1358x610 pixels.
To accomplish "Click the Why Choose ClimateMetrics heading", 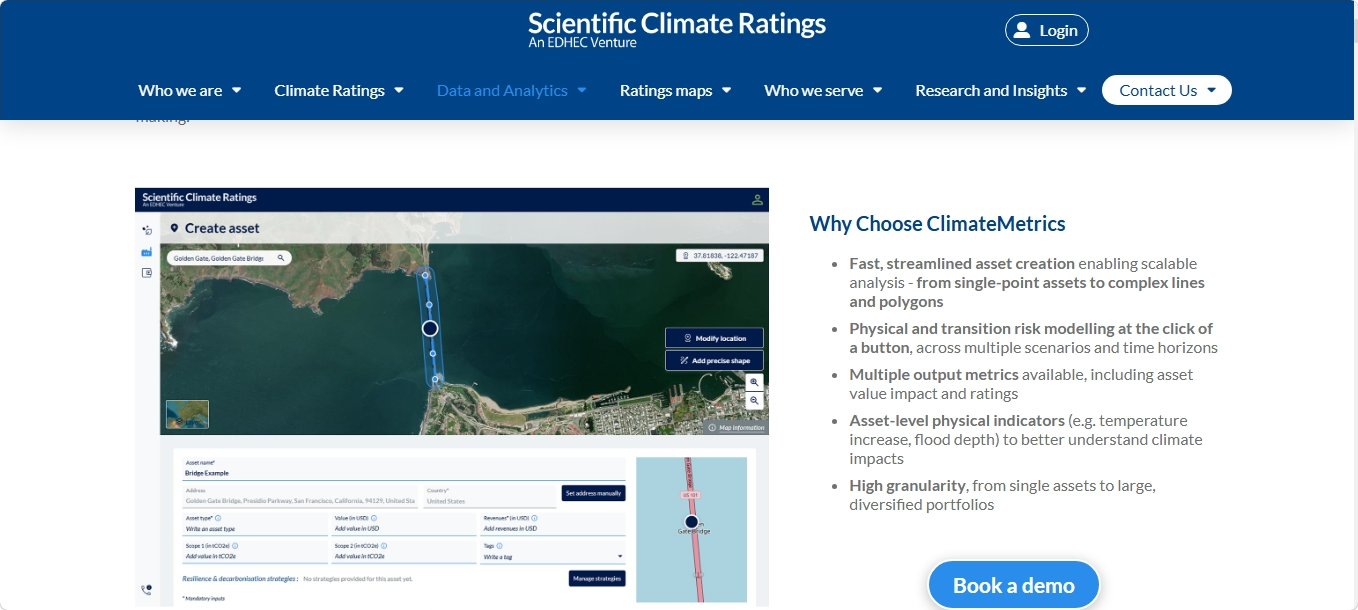I will [x=937, y=223].
